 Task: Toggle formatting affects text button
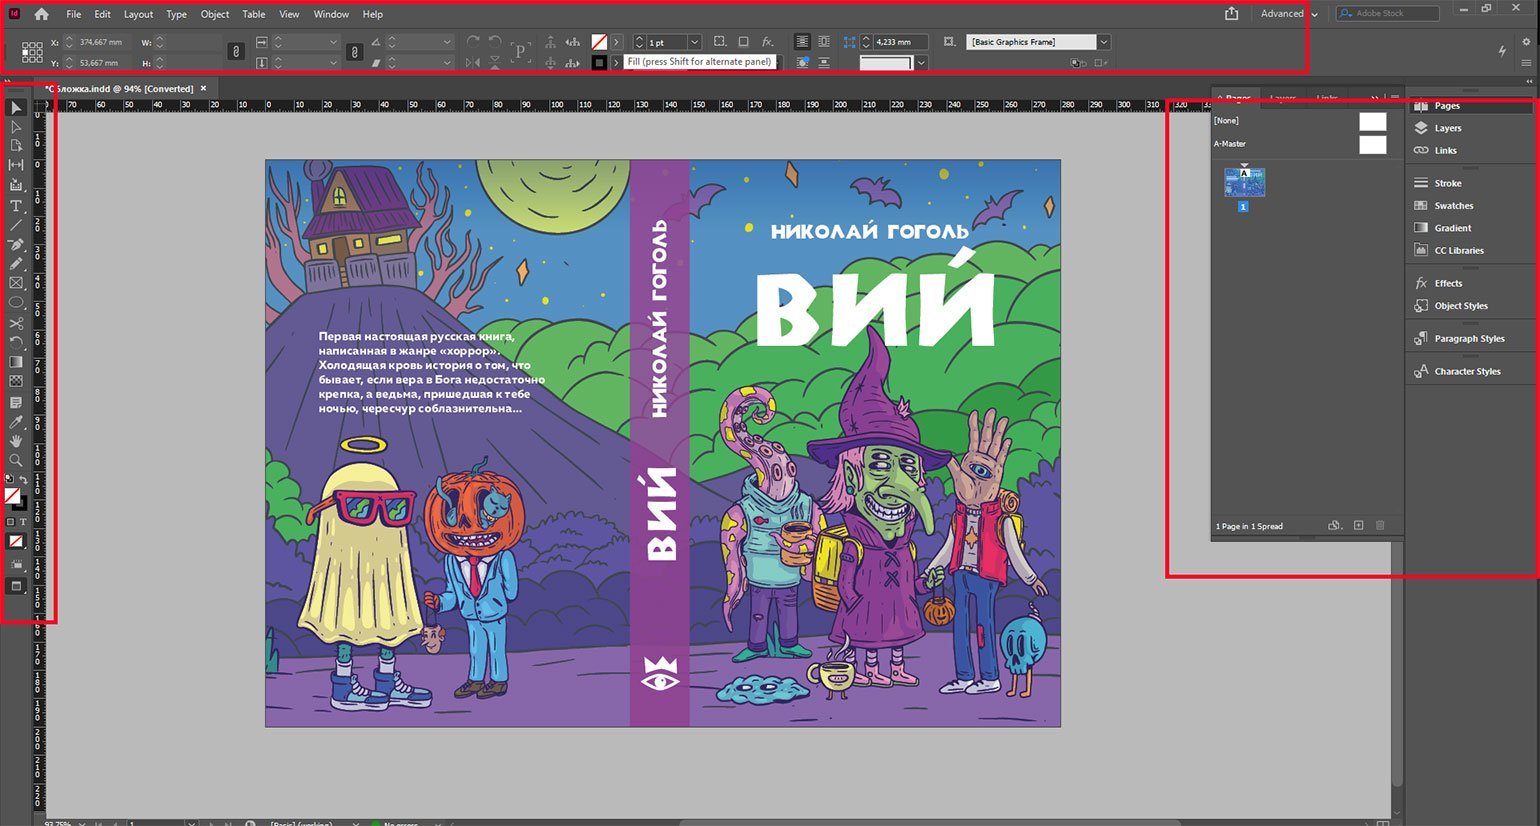[x=23, y=522]
